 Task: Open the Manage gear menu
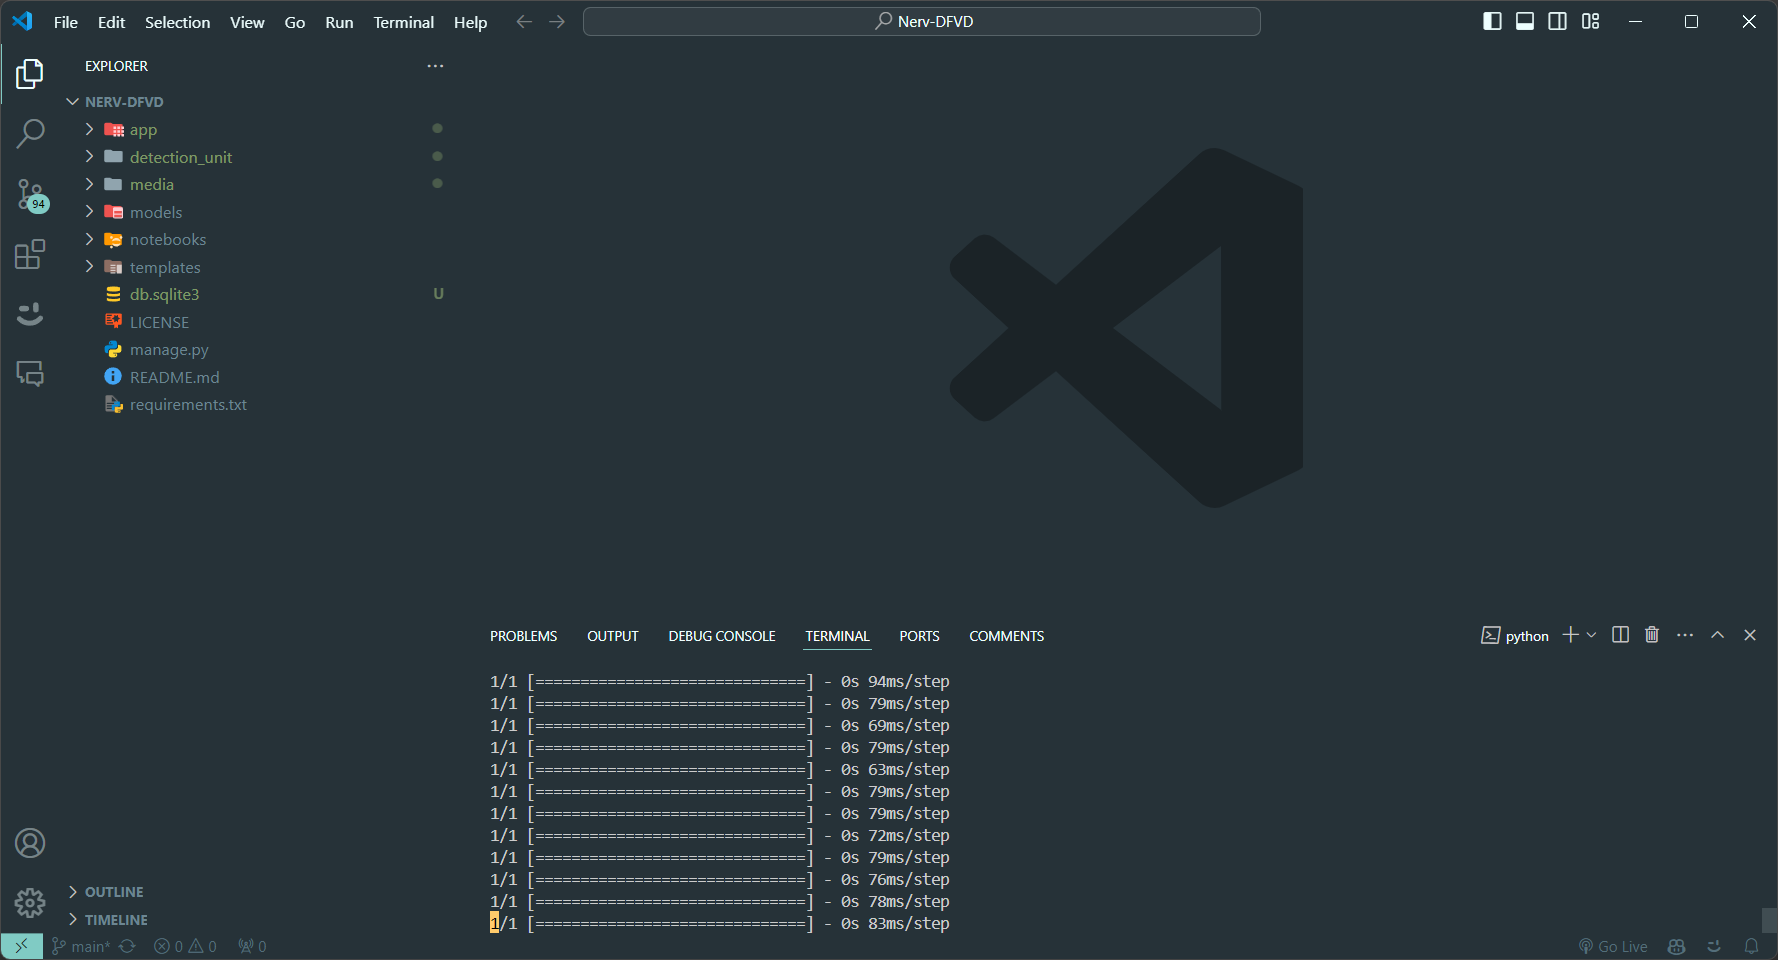30,903
